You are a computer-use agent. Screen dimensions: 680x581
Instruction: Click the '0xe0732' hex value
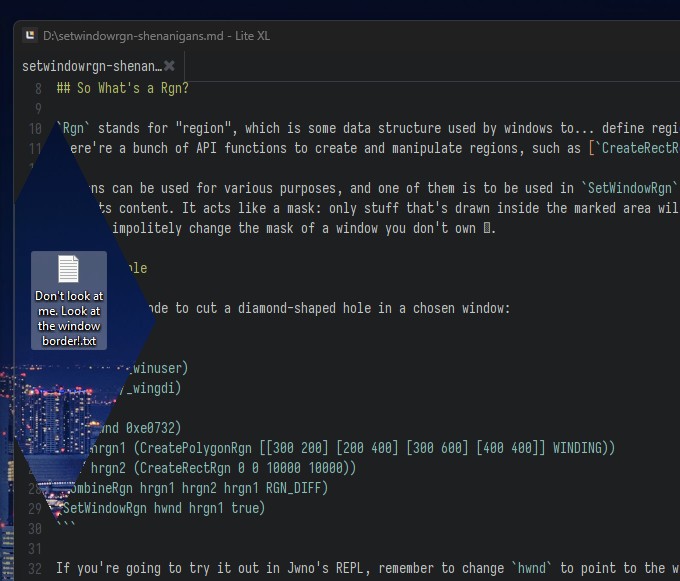150,428
